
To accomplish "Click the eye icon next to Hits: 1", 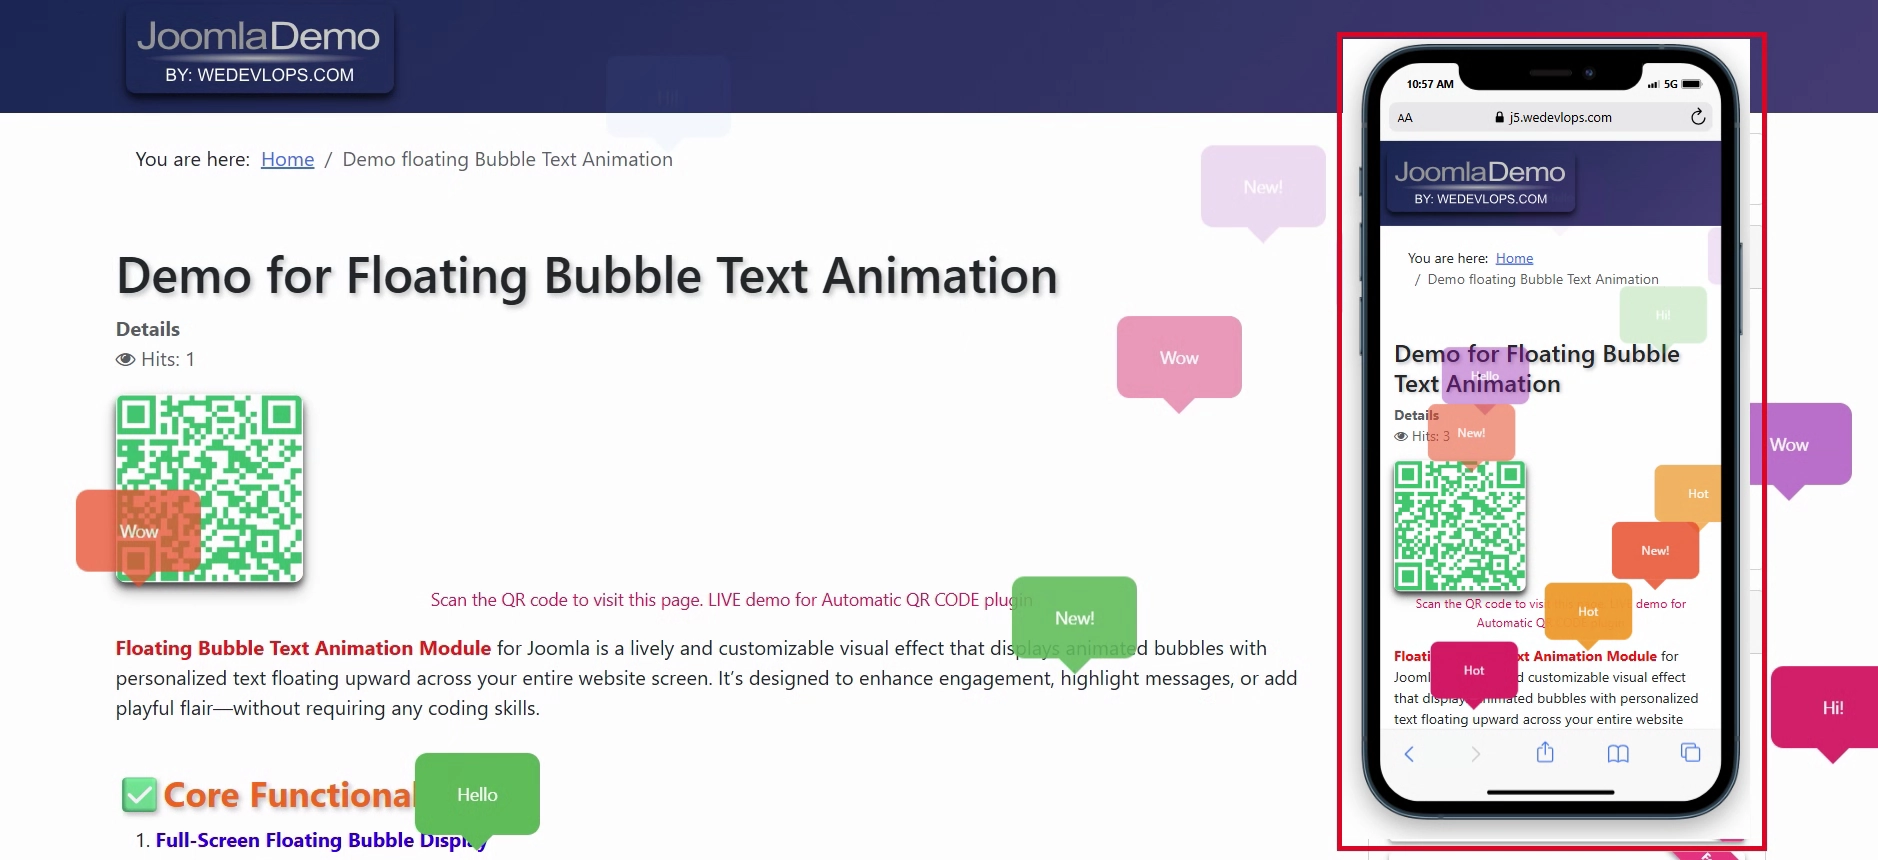I will [125, 359].
